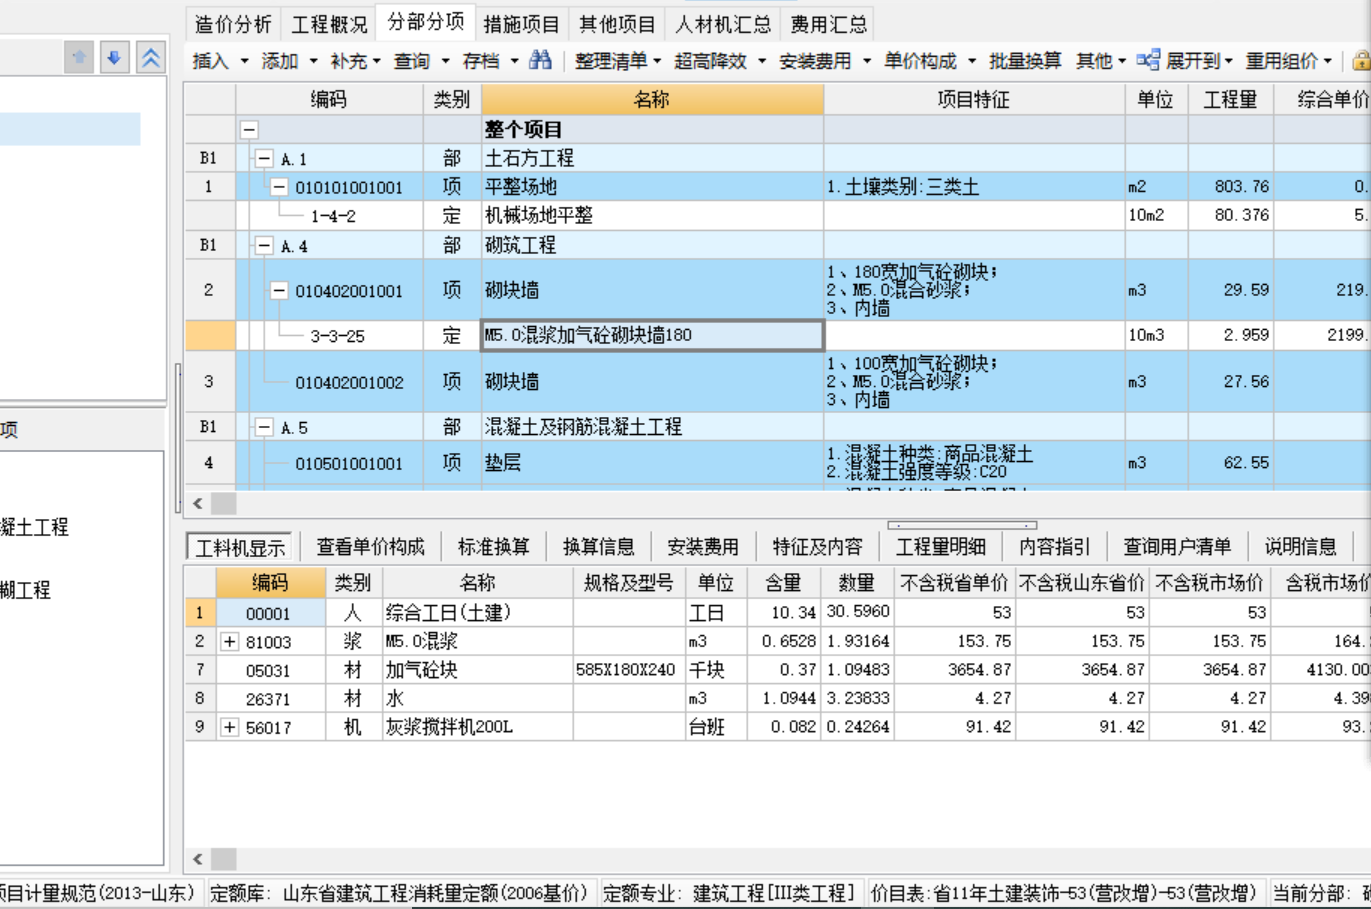This screenshot has height=909, width=1371.
Task: Switch to the 措施项目 tab
Action: tap(521, 24)
